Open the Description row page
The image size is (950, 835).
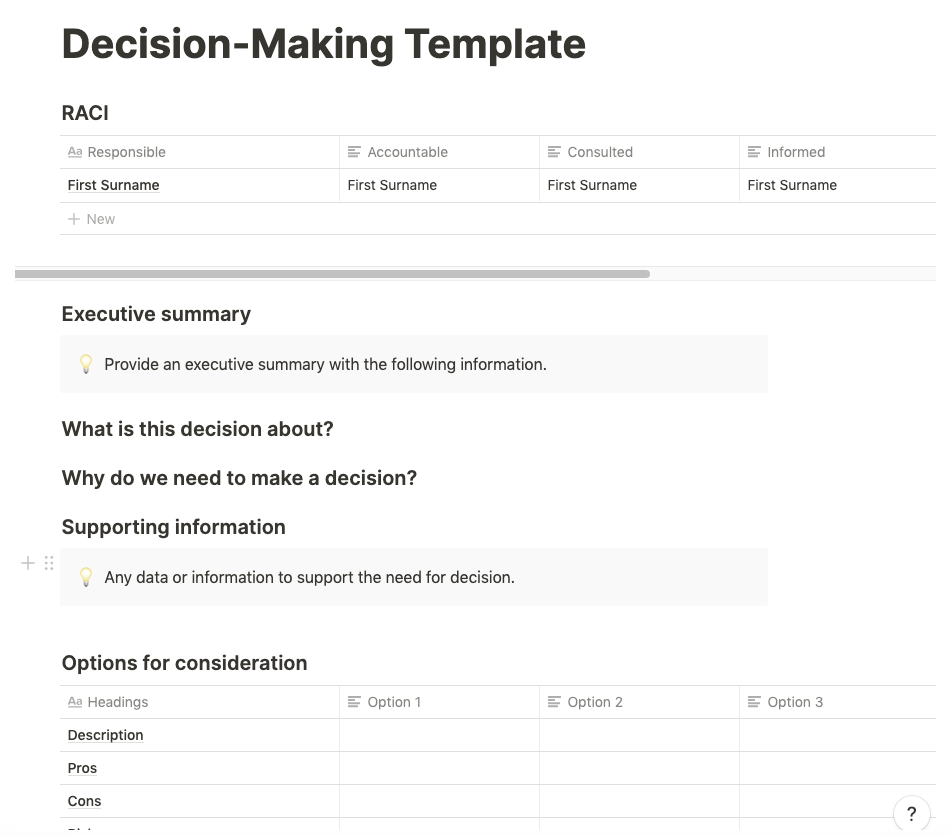(106, 735)
